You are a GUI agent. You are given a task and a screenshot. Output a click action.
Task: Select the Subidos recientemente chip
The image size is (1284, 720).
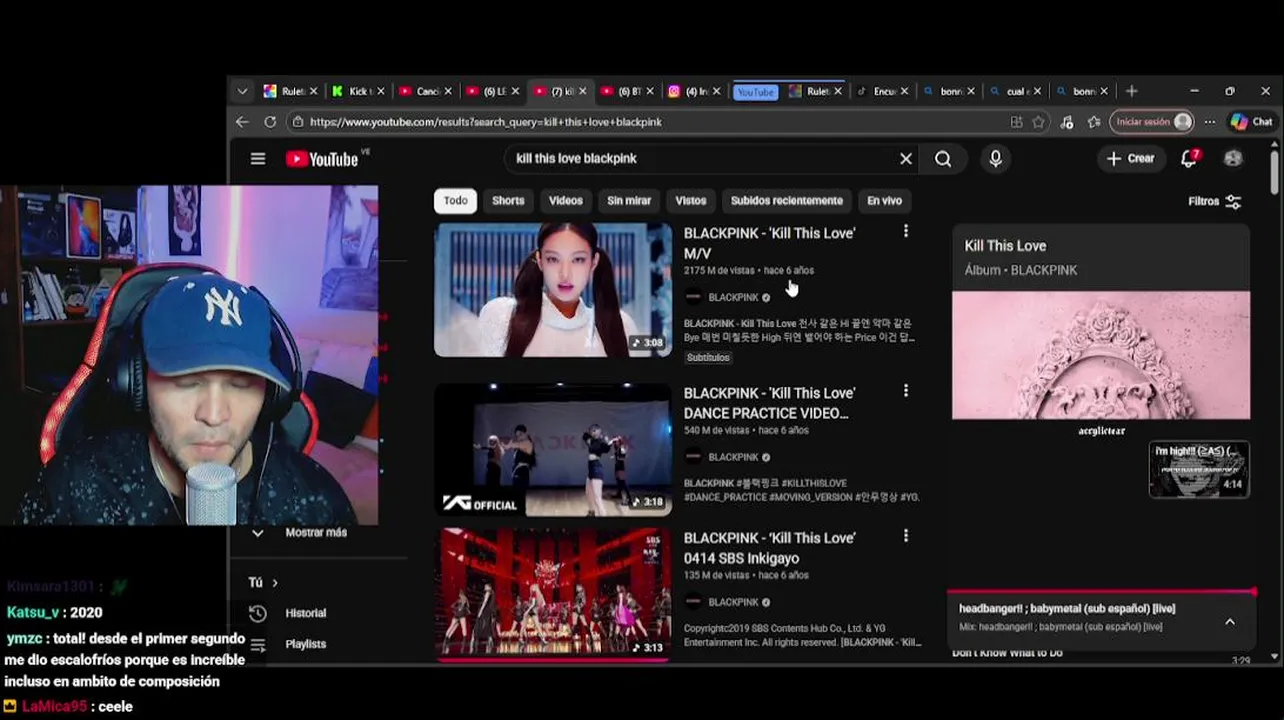click(x=786, y=200)
